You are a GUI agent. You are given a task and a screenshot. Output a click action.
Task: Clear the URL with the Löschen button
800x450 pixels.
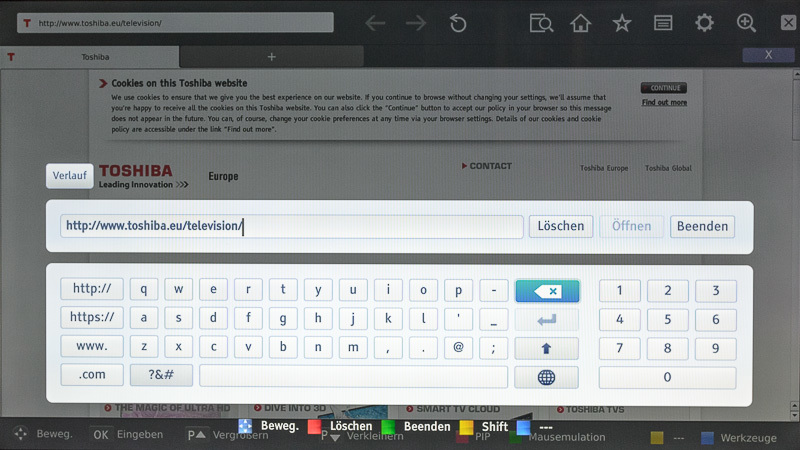pyautogui.click(x=561, y=226)
